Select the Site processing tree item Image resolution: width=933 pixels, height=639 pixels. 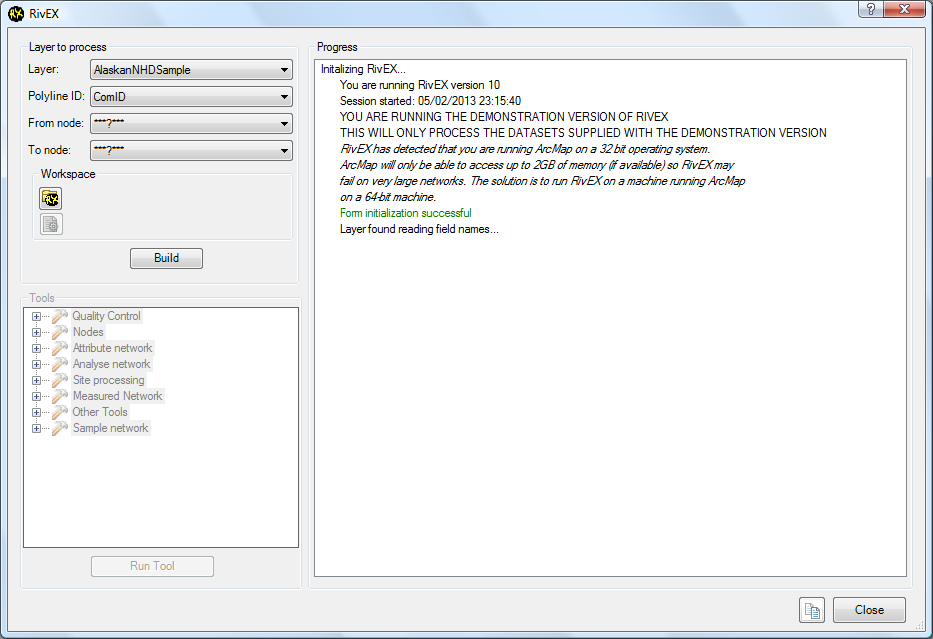pyautogui.click(x=108, y=380)
